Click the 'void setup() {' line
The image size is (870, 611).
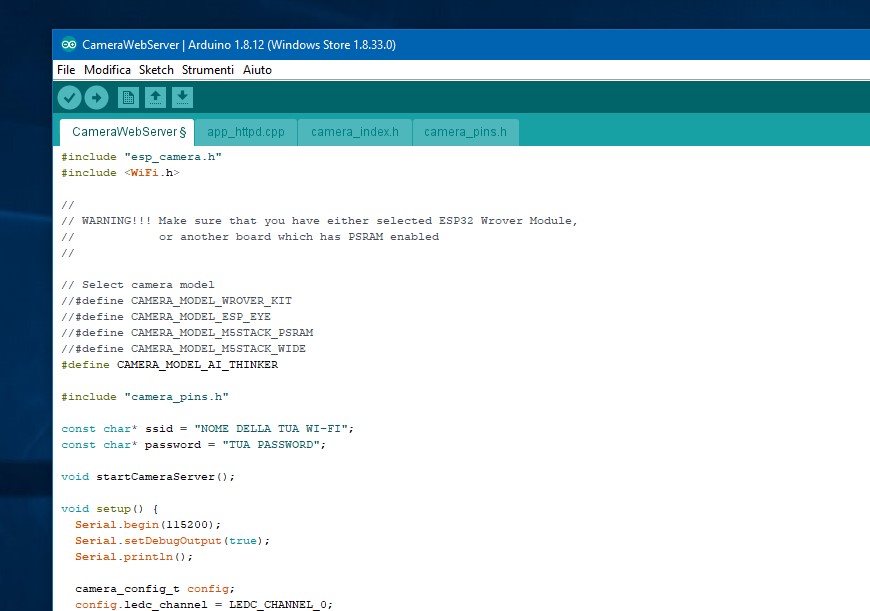pyautogui.click(x=110, y=509)
